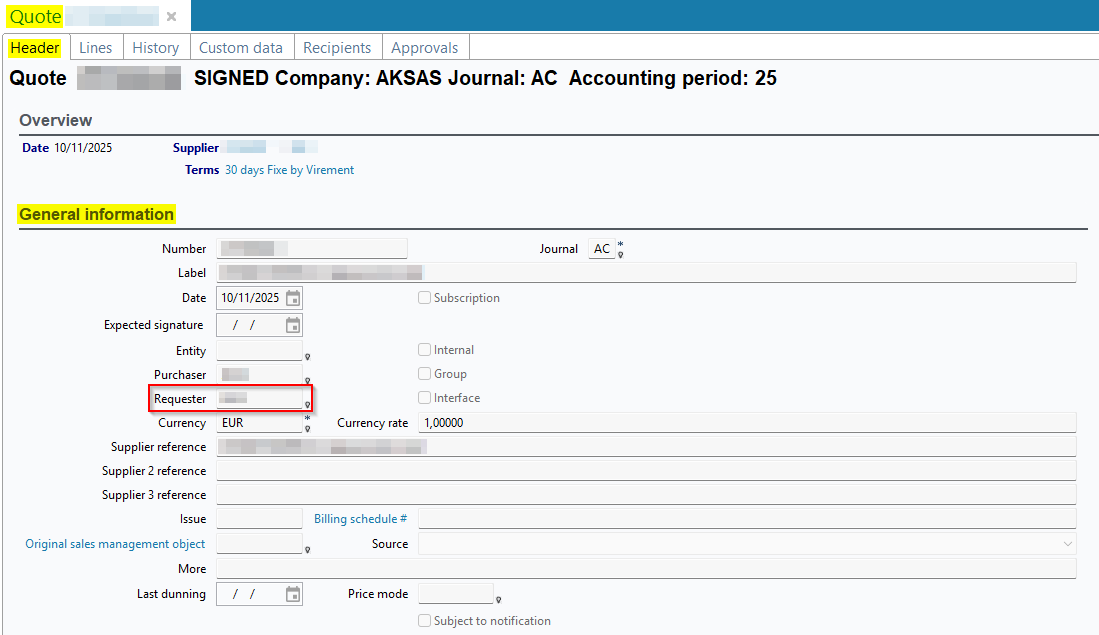Check the Interface checkbox

pyautogui.click(x=425, y=398)
